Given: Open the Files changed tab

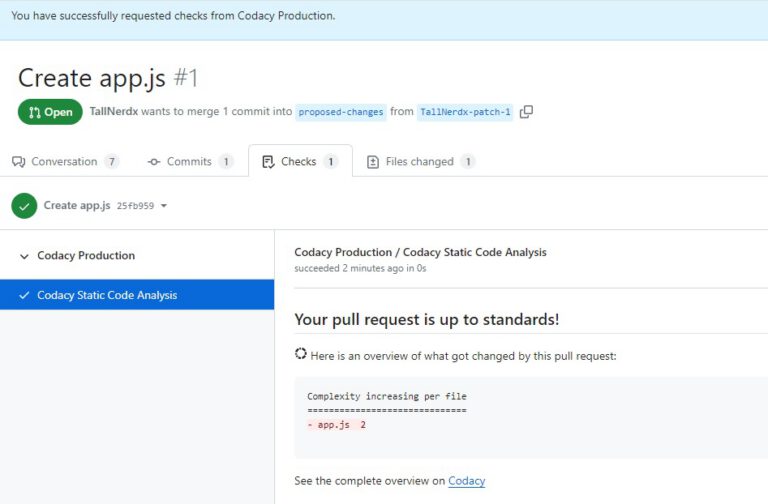Looking at the screenshot, I should (420, 162).
